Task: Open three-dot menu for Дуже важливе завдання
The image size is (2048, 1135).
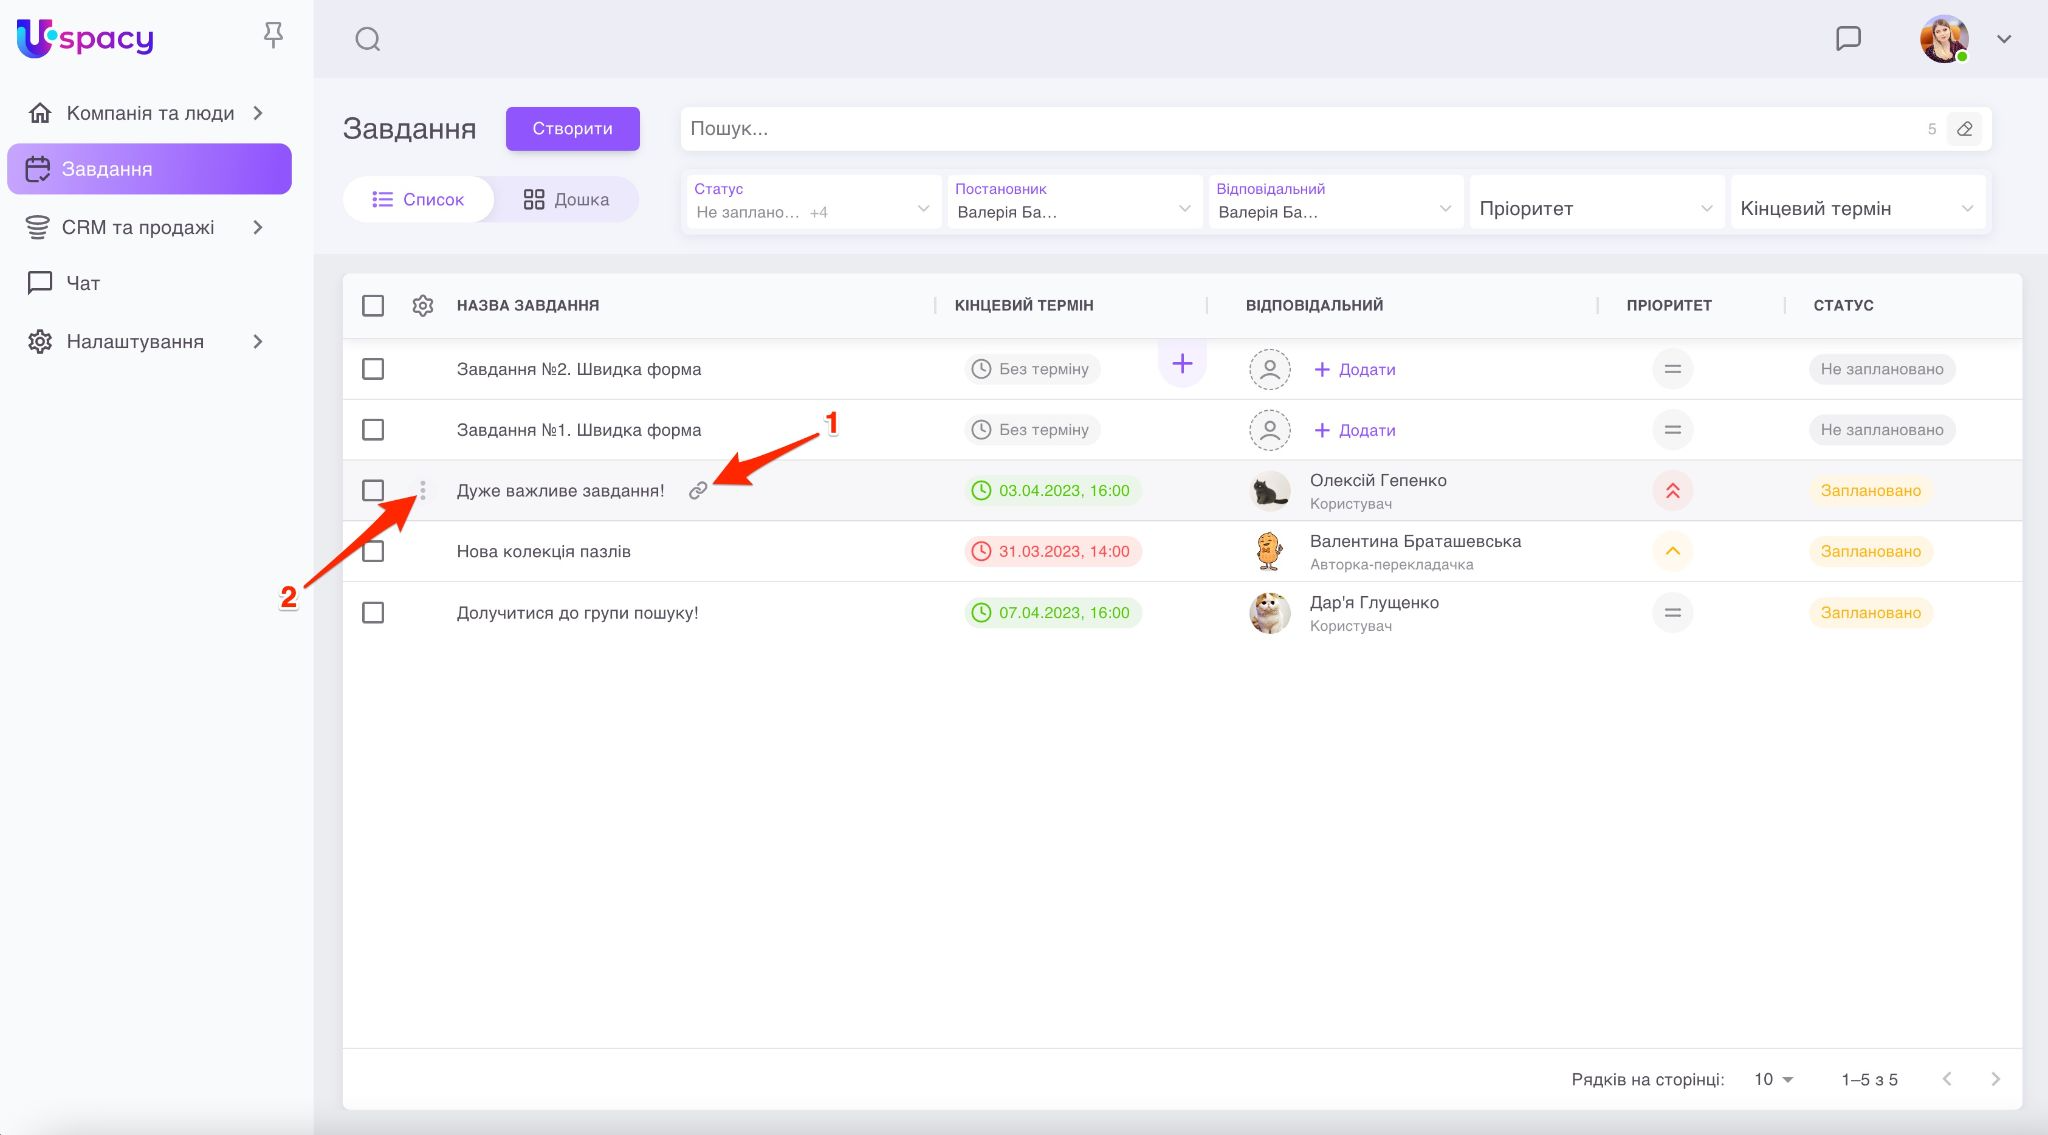Action: tap(423, 490)
